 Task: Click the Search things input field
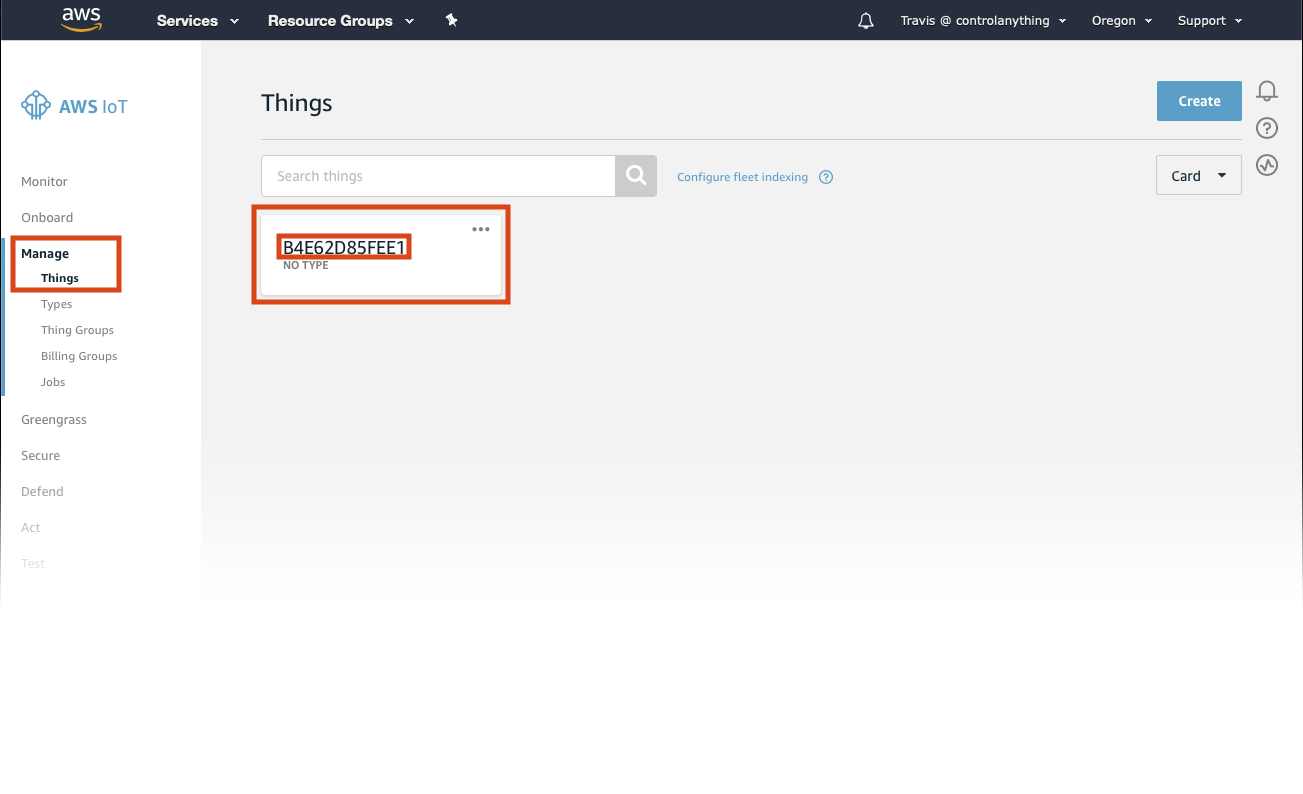437,175
